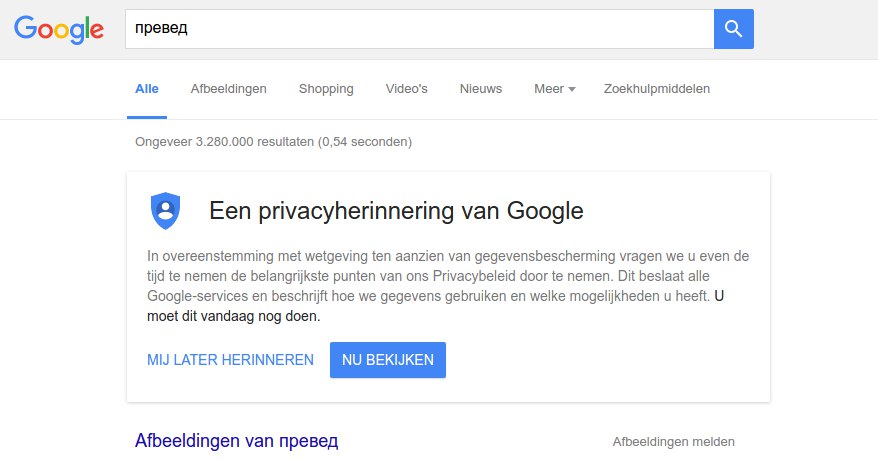Open Zoekhulpmiddelen search tools
Image resolution: width=878 pixels, height=462 pixels.
point(657,88)
